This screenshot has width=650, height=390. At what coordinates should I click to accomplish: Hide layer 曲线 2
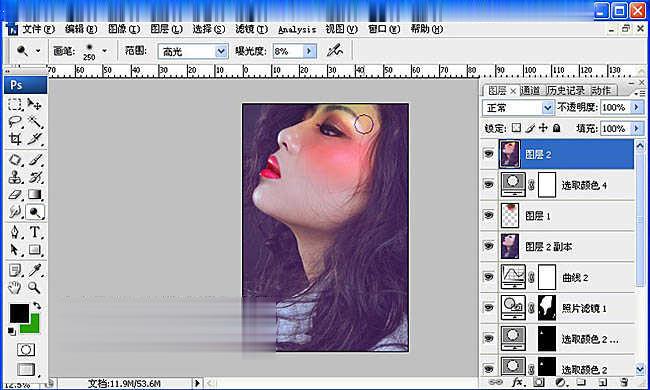(x=489, y=277)
